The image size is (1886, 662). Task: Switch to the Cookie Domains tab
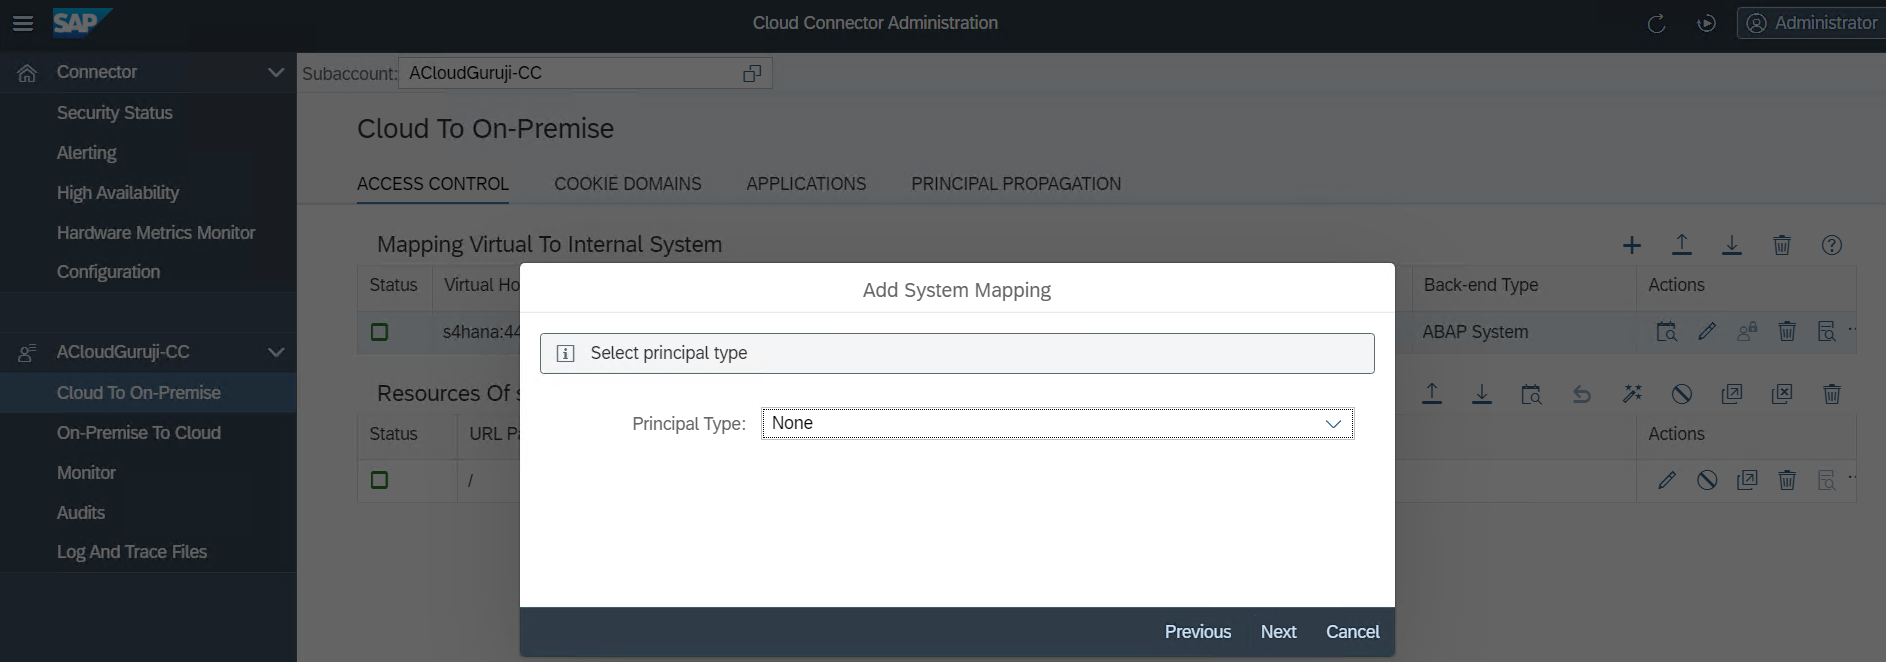627,184
